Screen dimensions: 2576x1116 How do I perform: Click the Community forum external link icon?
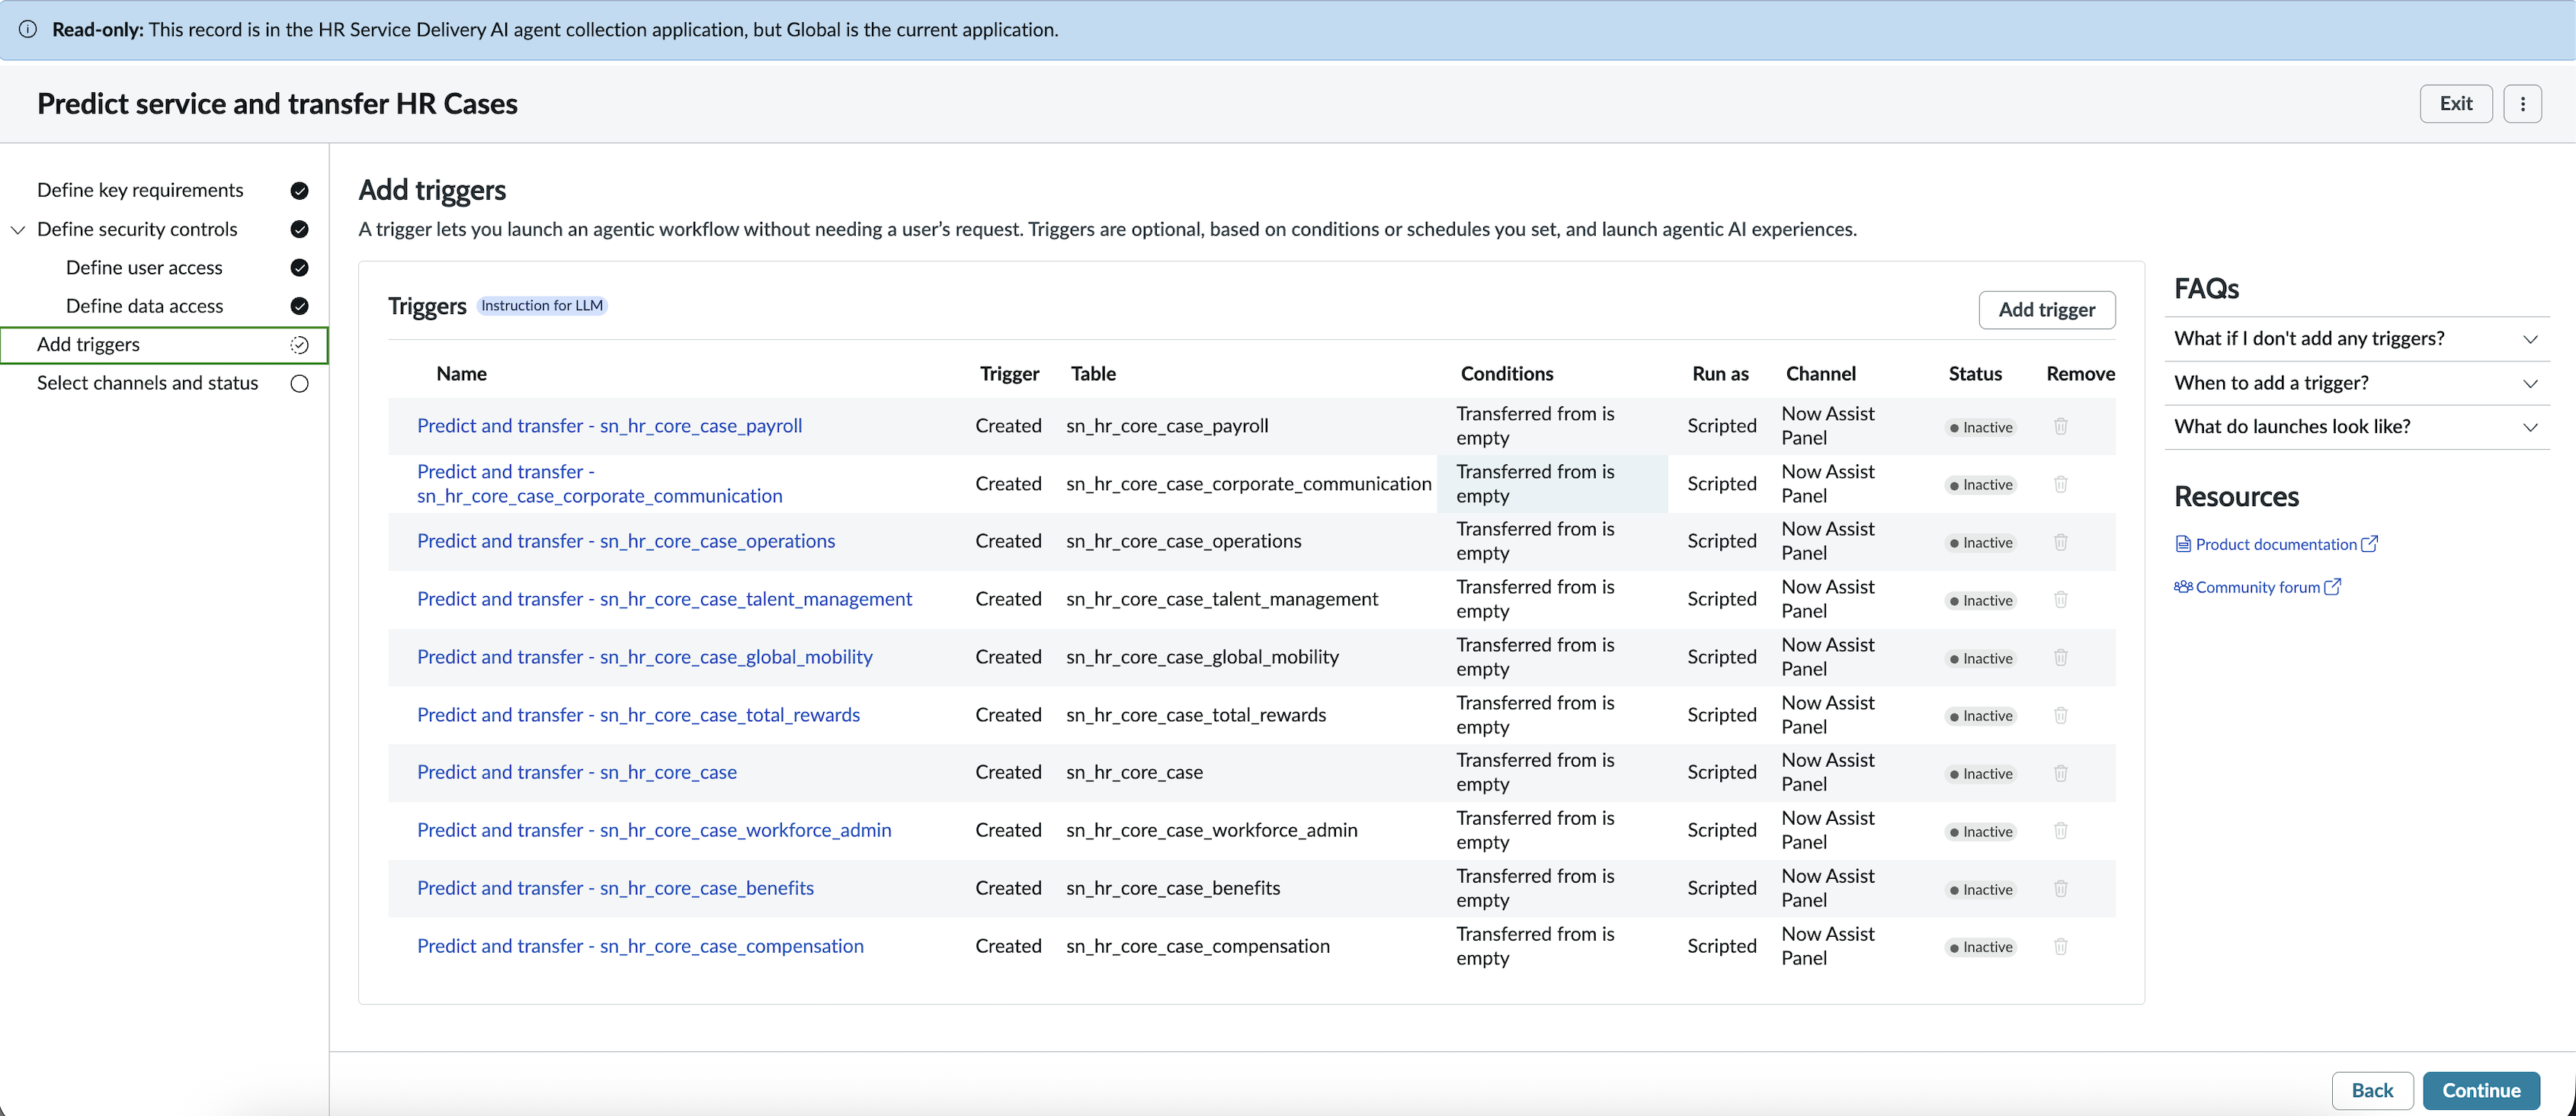(x=2332, y=587)
